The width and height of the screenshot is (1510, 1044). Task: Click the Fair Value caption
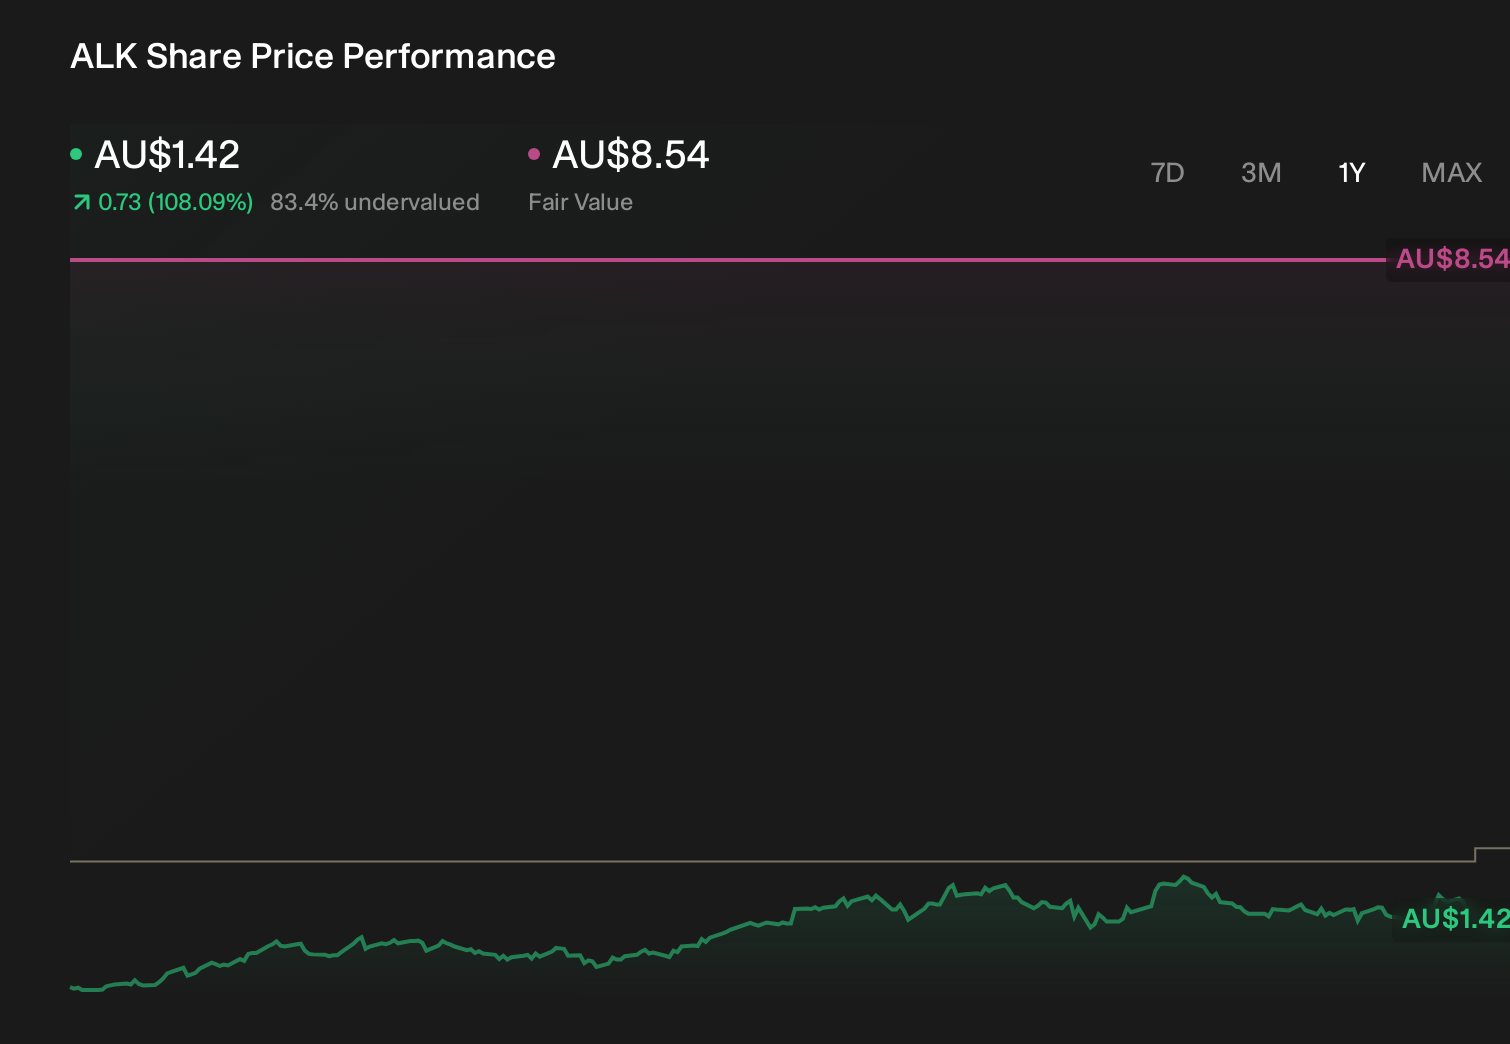point(580,202)
